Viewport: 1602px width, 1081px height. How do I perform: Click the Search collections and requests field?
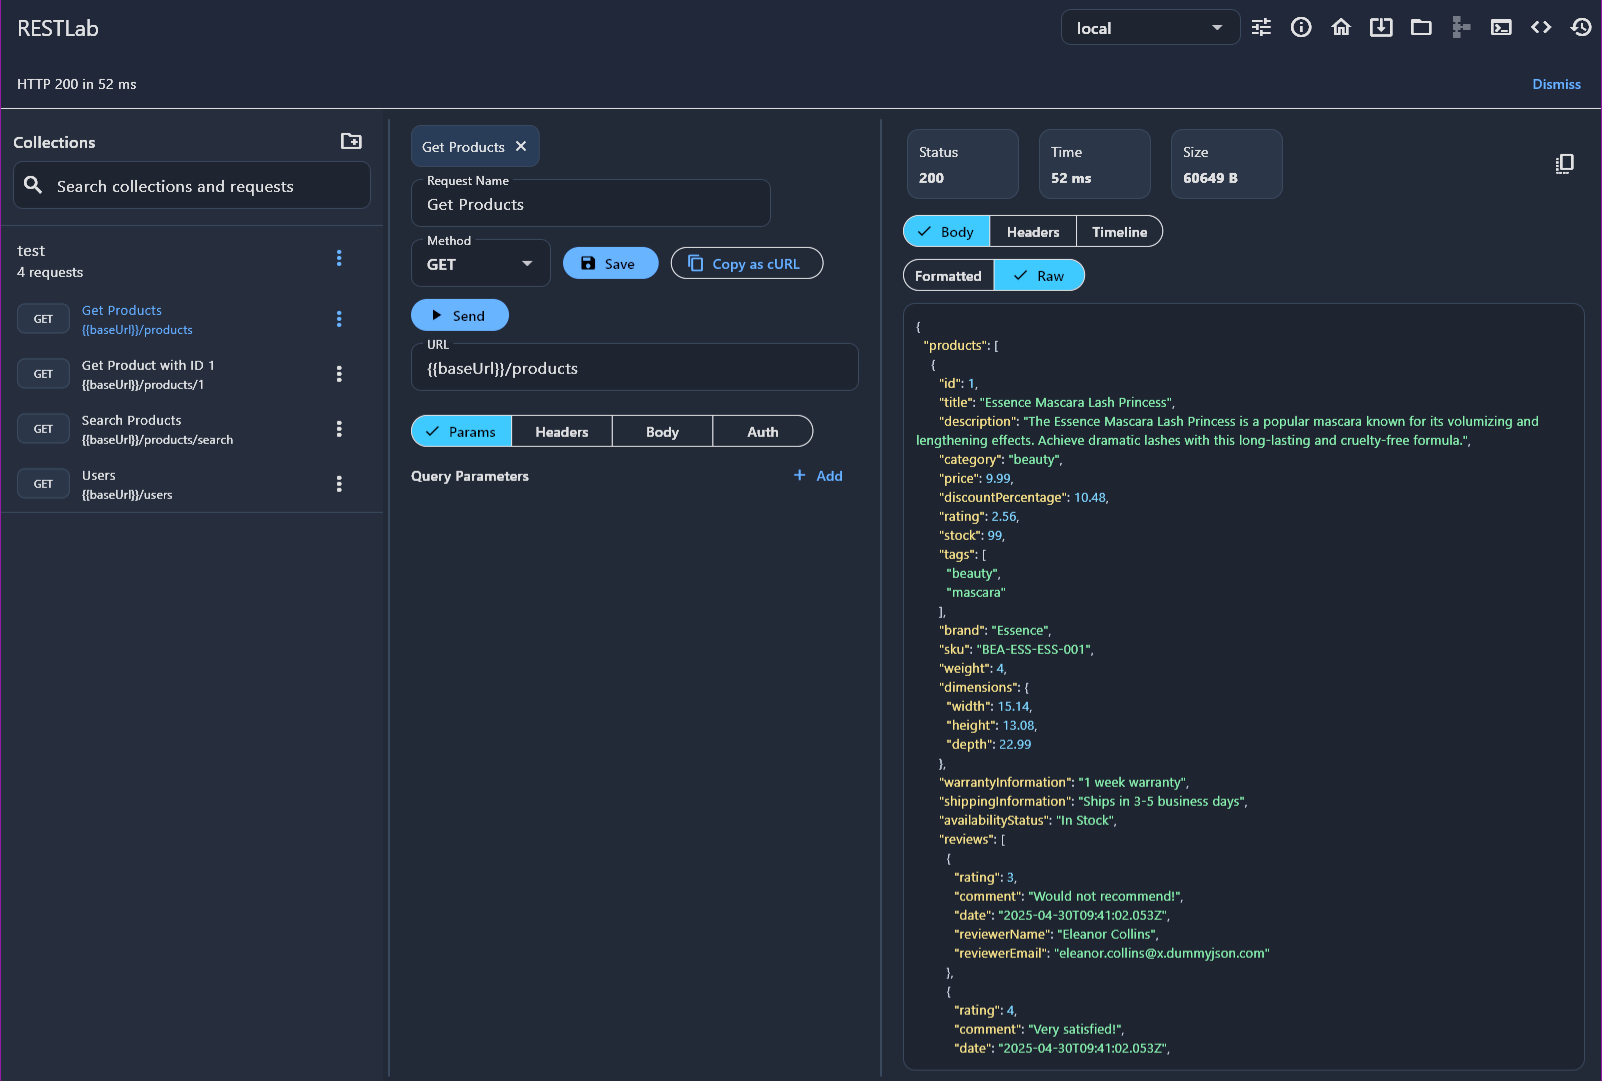point(192,186)
